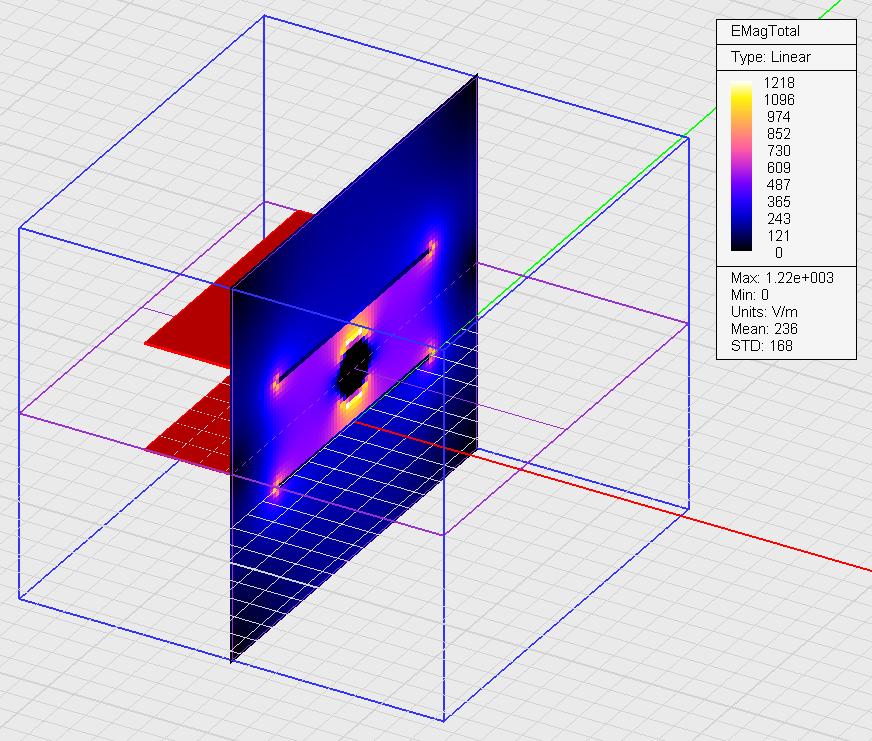
Task: Click the yellow top of the color scale bar
Action: (x=741, y=95)
